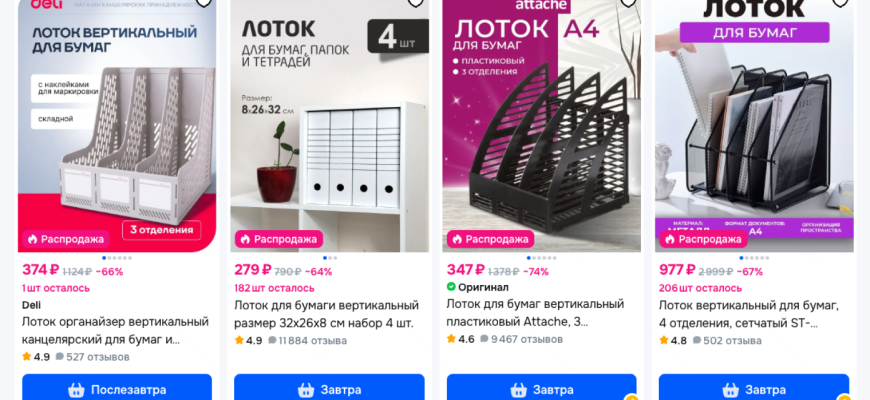The height and width of the screenshot is (400, 870).
Task: Open review bubble icon for 11 884 отзыва
Action: pyautogui.click(x=272, y=340)
